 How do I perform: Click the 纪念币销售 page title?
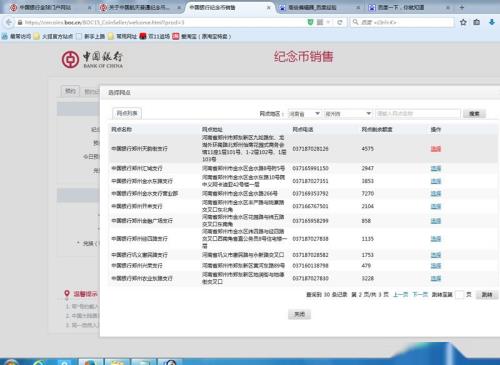point(303,57)
